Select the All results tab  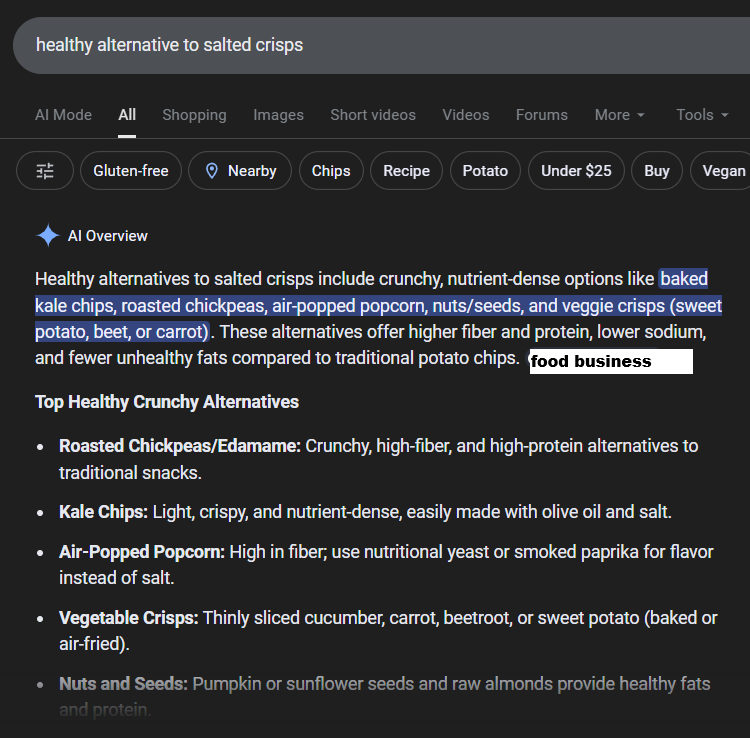[x=127, y=115]
